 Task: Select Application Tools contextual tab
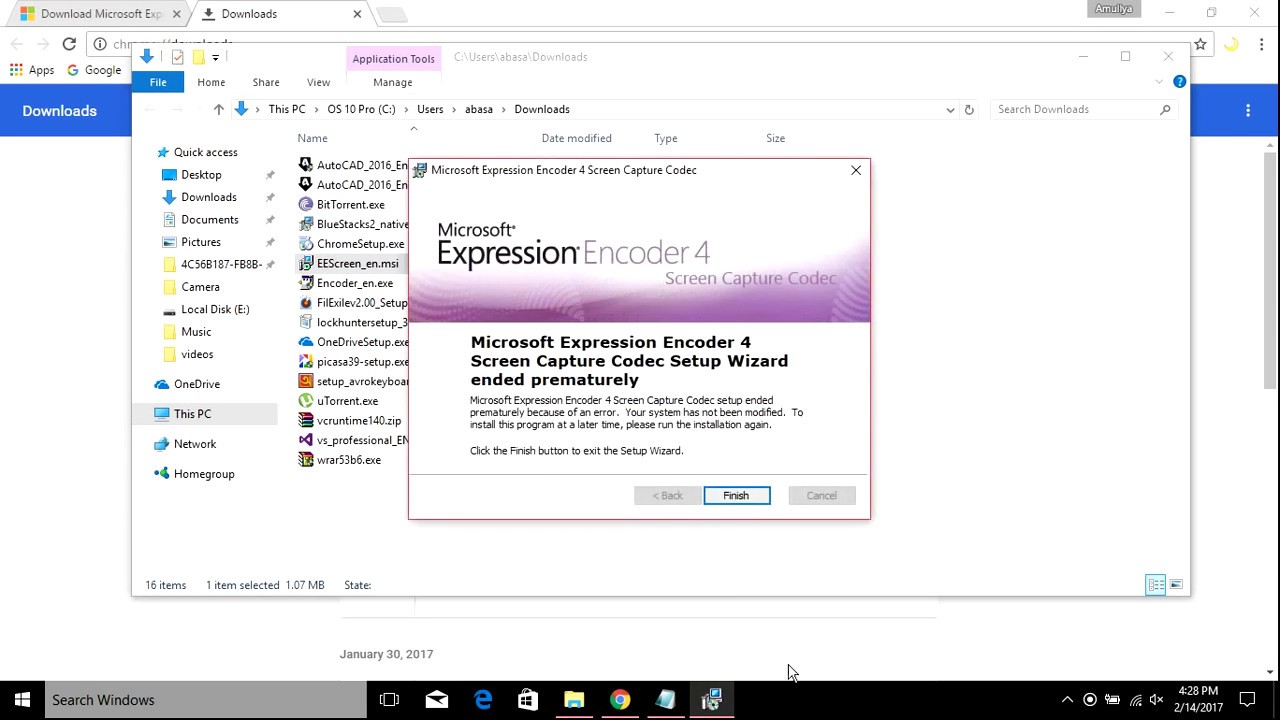393,59
